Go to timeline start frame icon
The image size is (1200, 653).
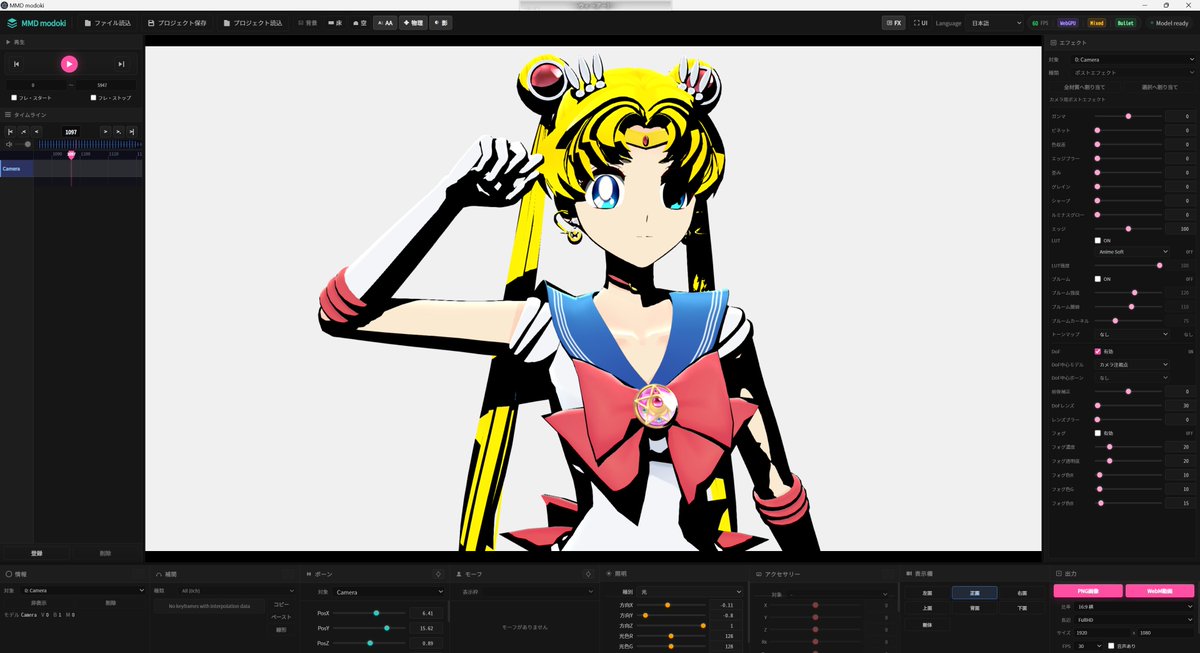[11, 131]
